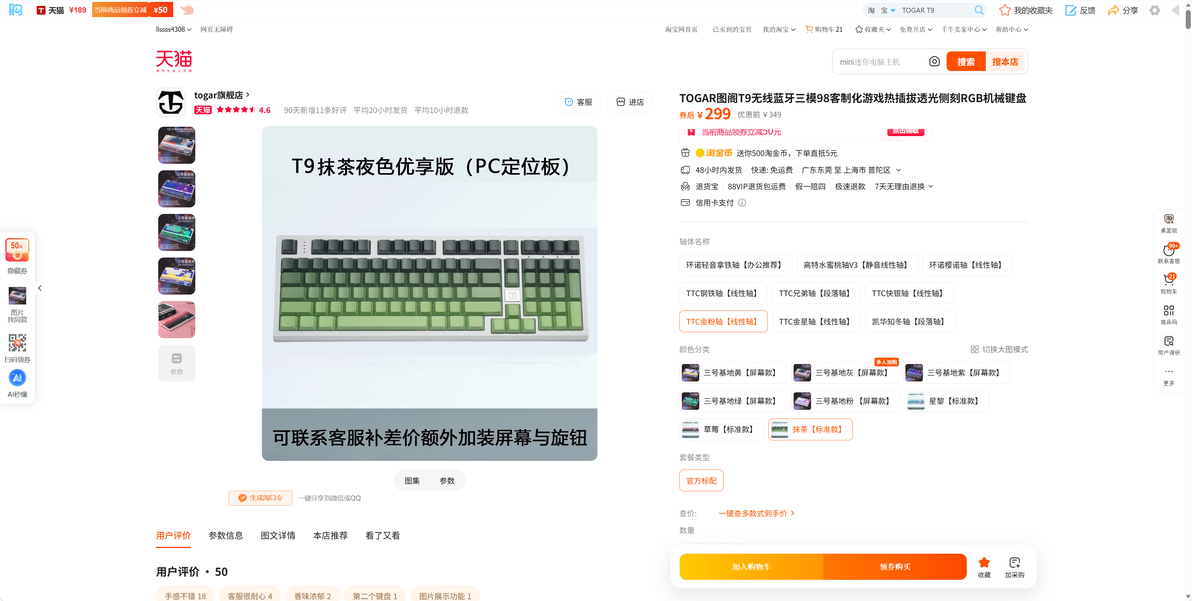Screen dimensions: 1192x601
Task: Expand 我的淘宝 dropdown
Action: [779, 30]
